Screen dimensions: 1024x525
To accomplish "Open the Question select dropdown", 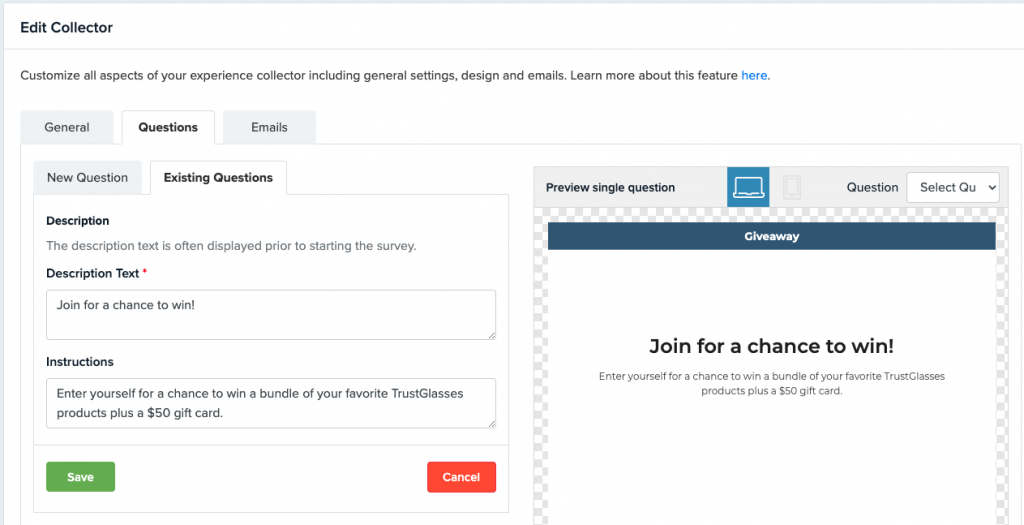I will pyautogui.click(x=952, y=187).
